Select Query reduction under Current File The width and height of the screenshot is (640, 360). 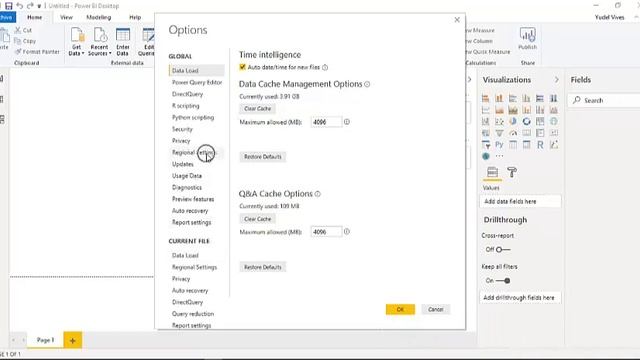193,314
